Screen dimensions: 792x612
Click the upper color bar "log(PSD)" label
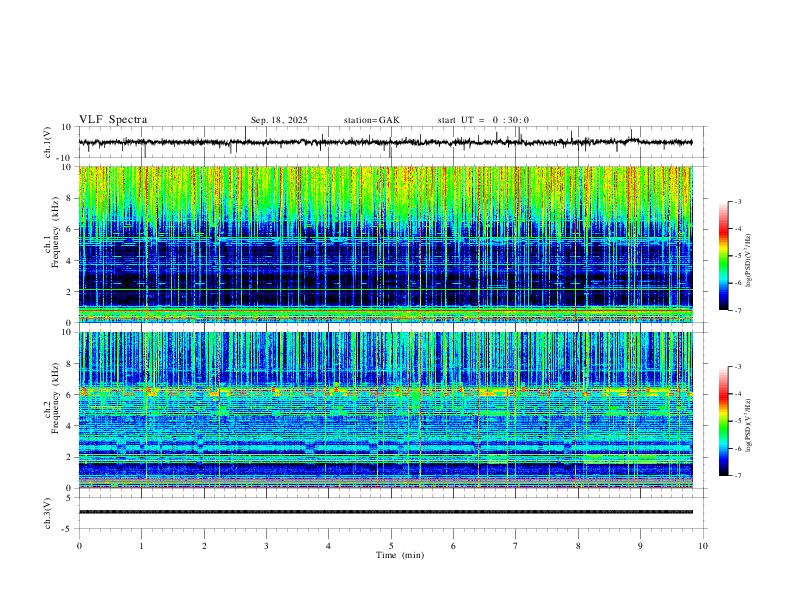tap(749, 261)
